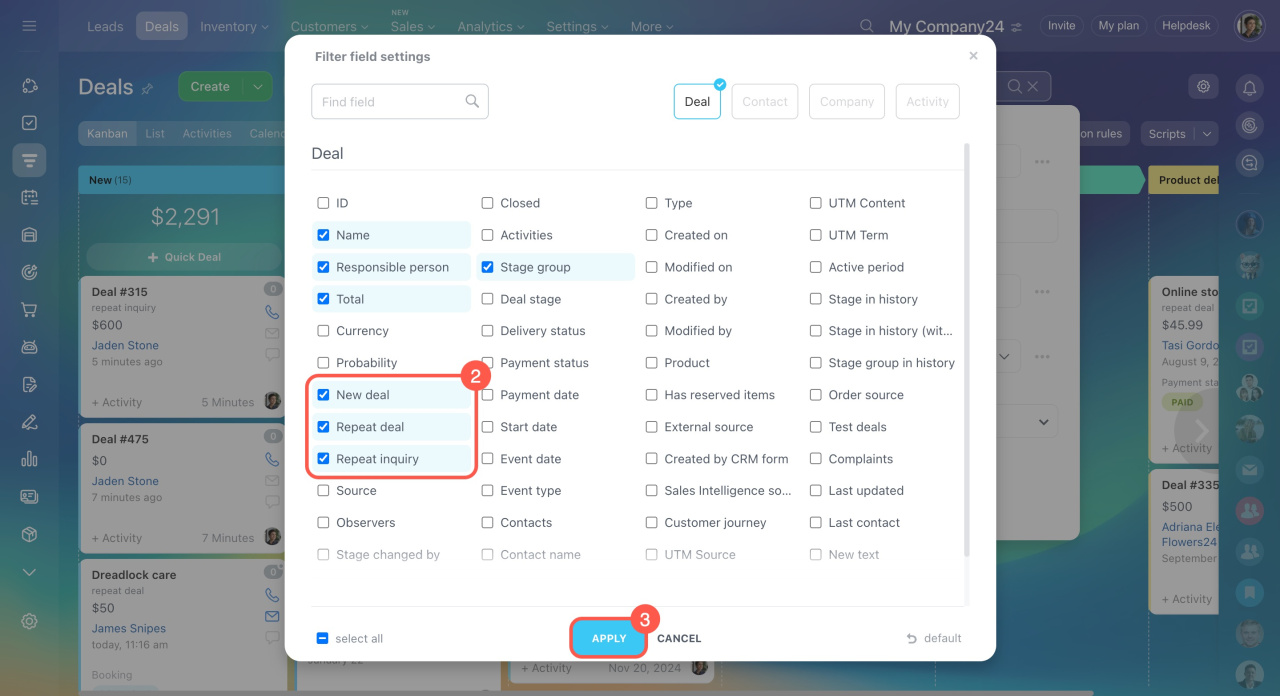Click the shopping cart sidebar icon
Viewport: 1280px width, 696px height.
(29, 310)
